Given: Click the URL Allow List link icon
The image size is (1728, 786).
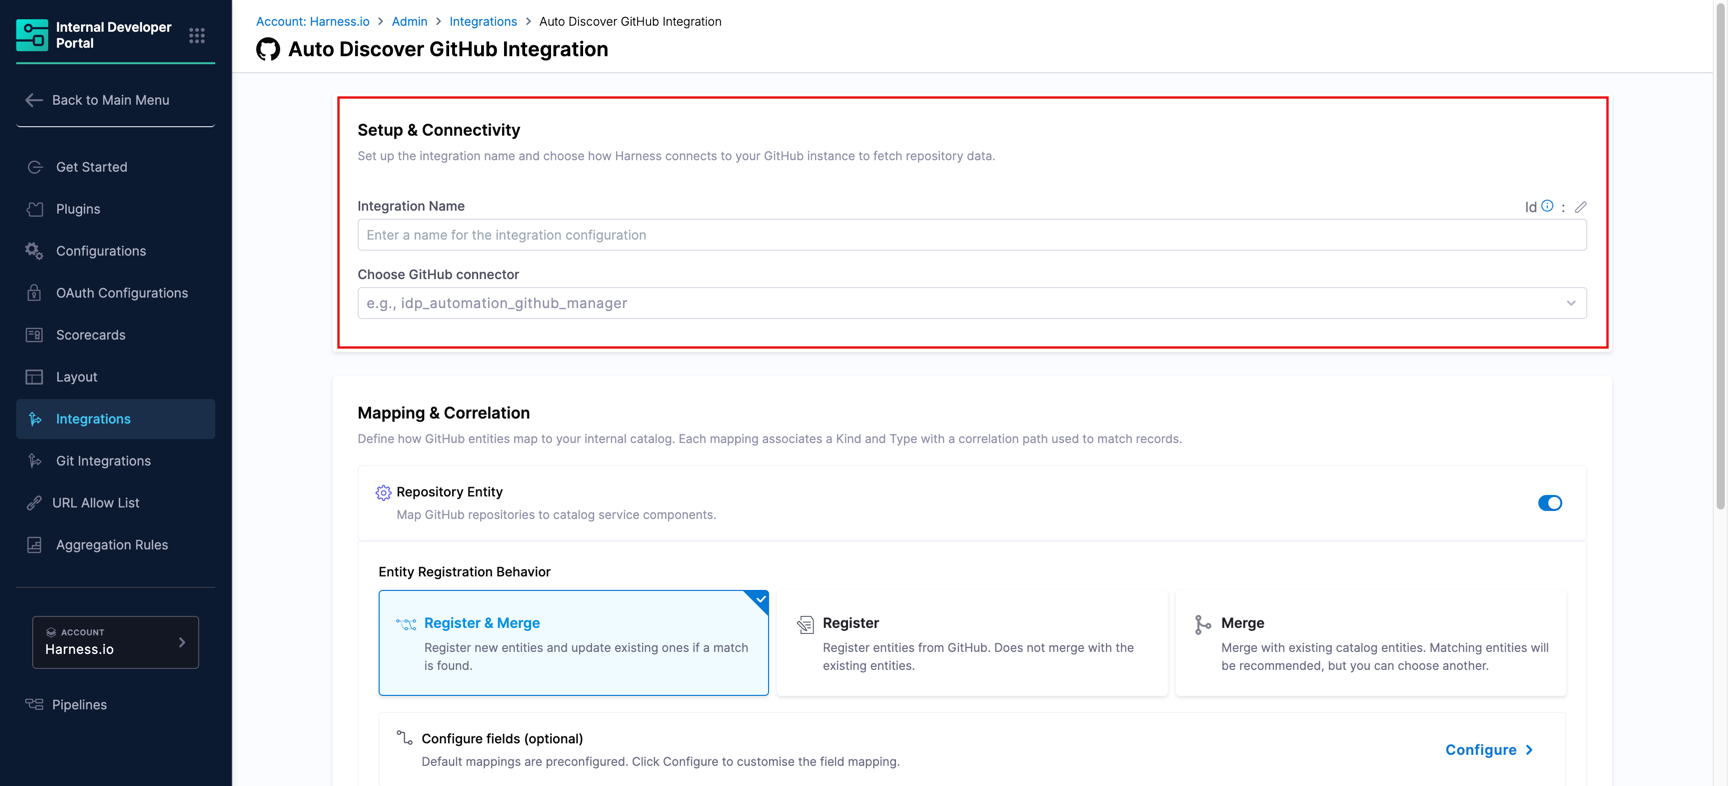Looking at the screenshot, I should click(35, 503).
